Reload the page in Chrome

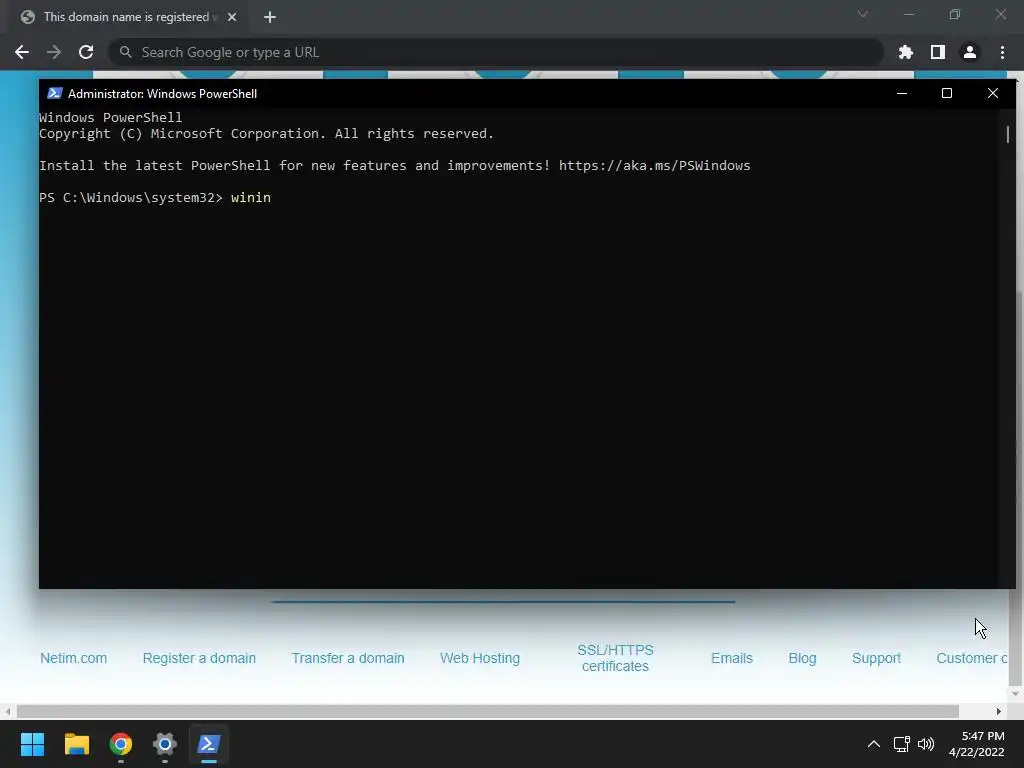click(x=86, y=52)
